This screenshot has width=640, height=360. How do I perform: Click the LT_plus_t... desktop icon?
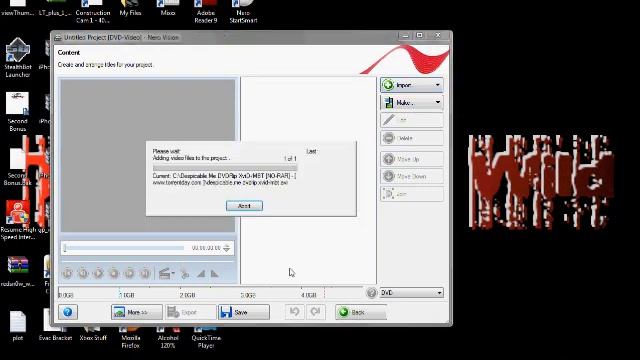(55, 8)
